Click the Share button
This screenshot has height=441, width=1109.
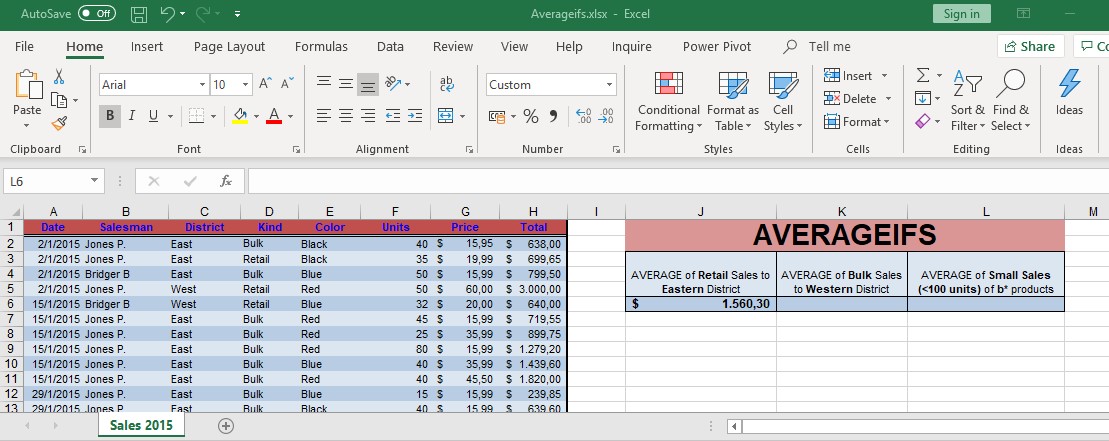click(x=1030, y=46)
